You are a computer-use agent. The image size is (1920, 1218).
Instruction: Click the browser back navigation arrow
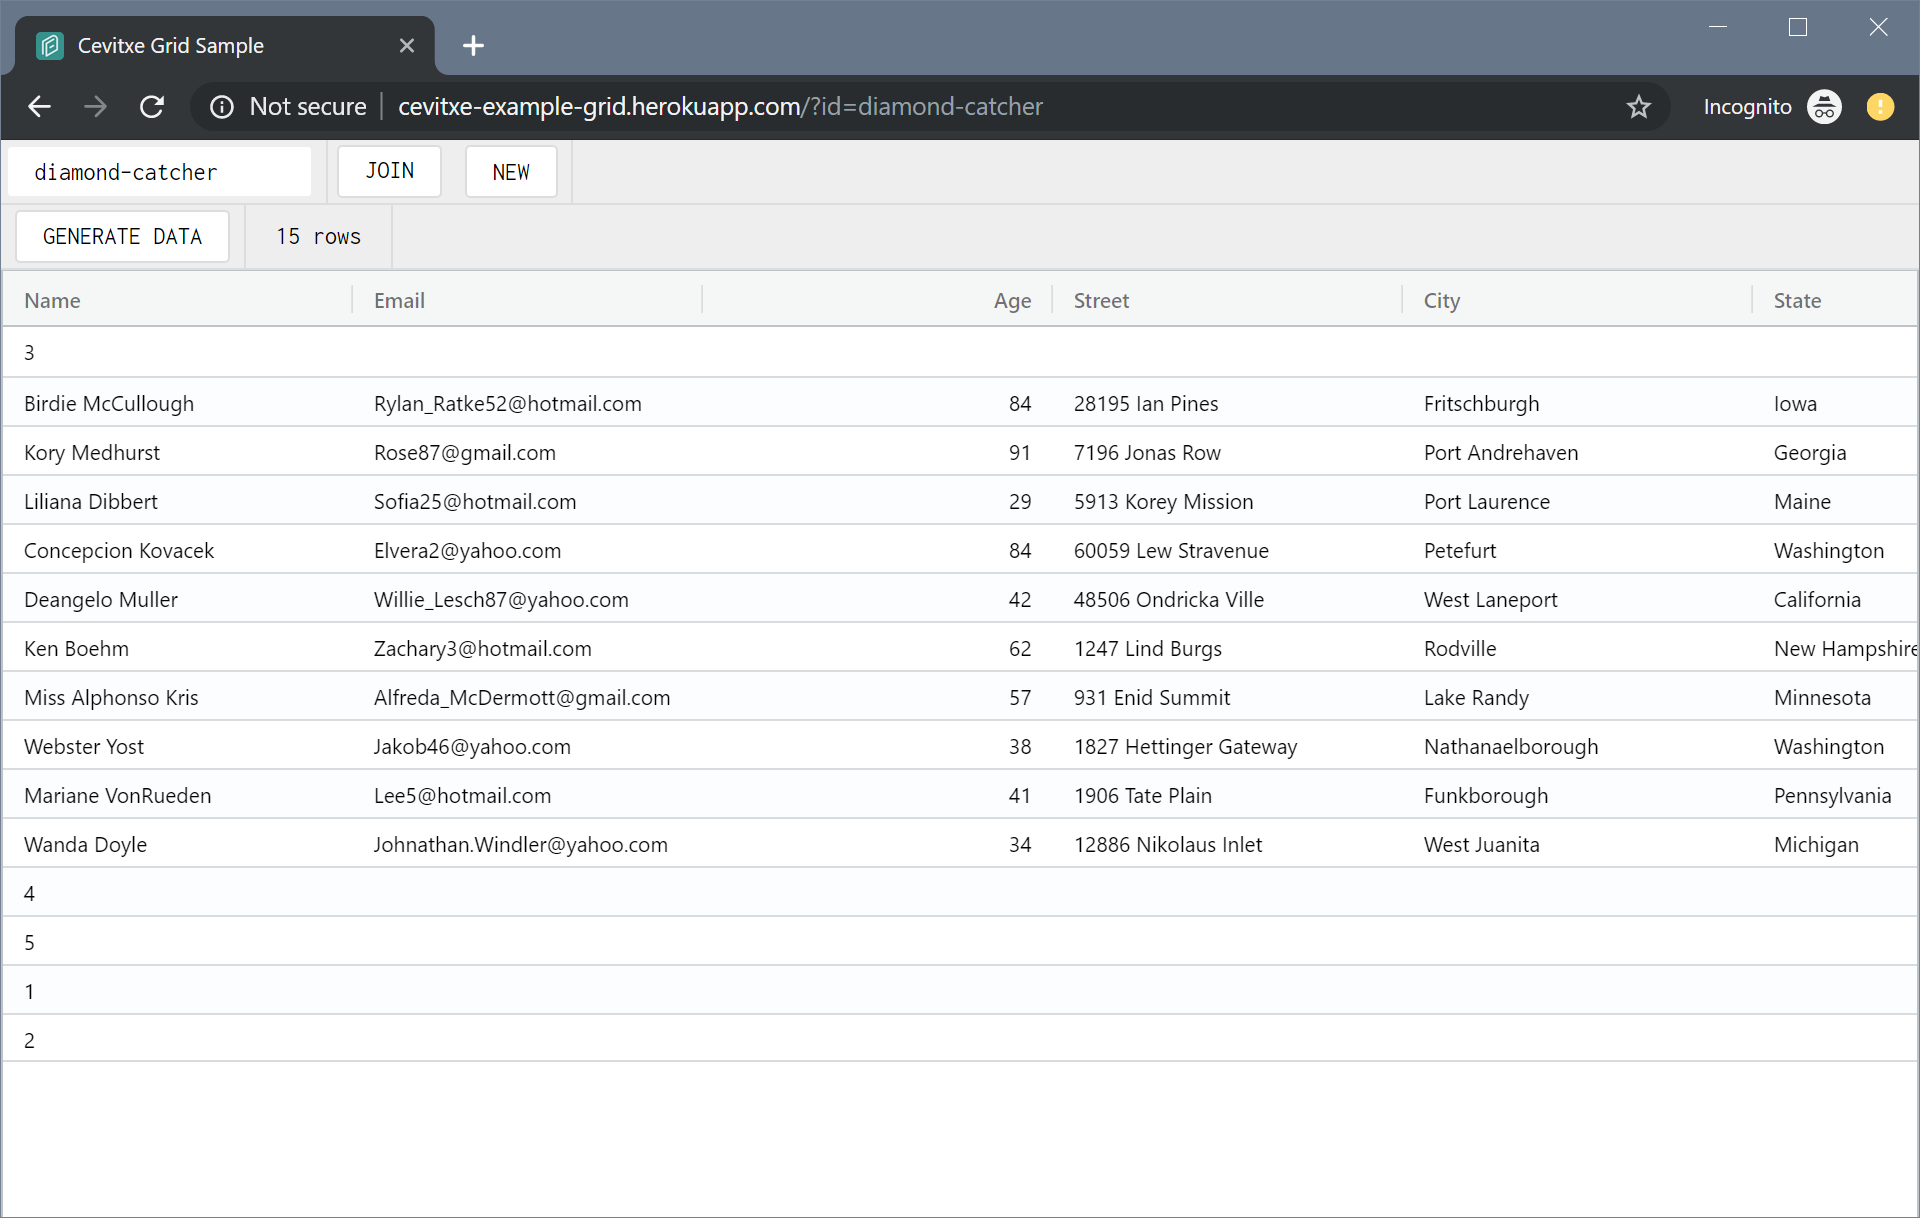click(x=39, y=107)
